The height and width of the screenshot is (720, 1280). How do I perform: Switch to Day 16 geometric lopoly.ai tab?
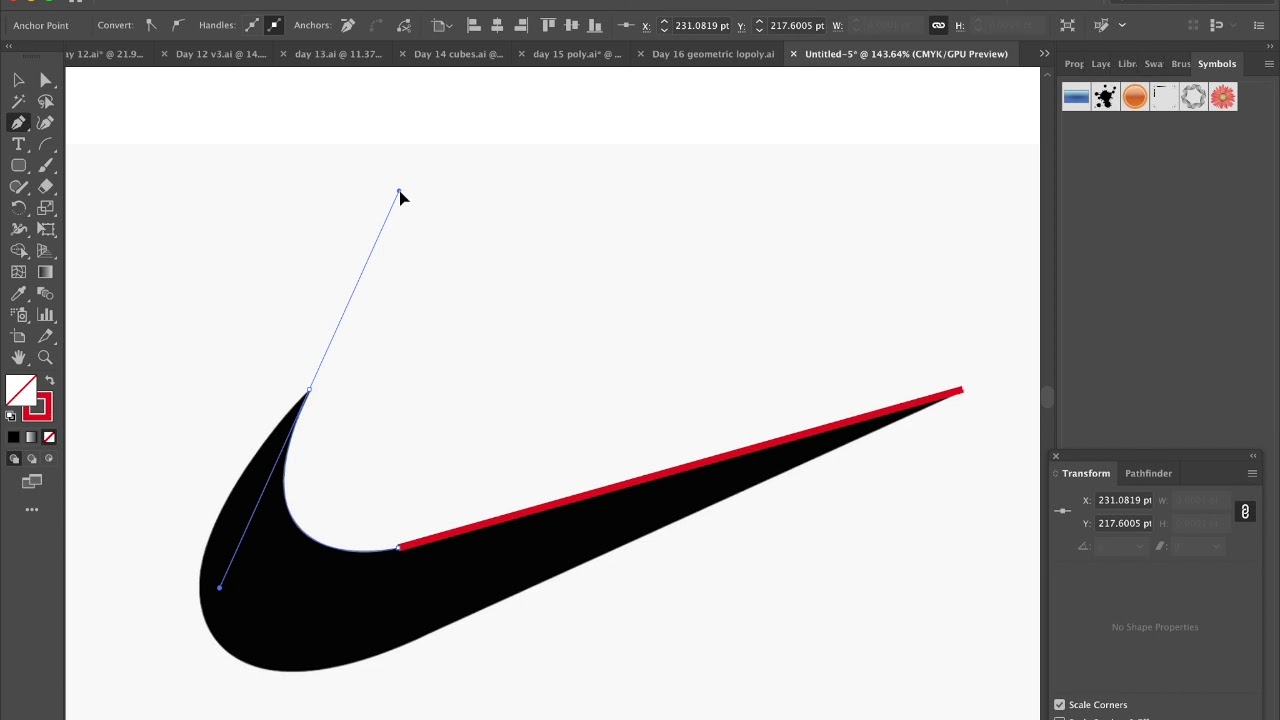pyautogui.click(x=713, y=54)
